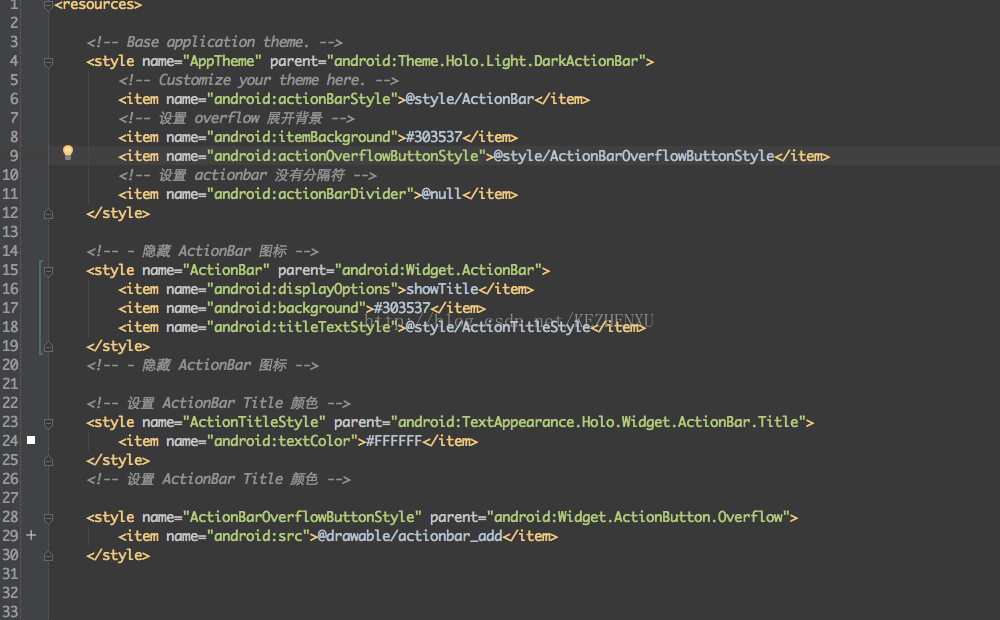This screenshot has width=1000, height=620.
Task: Click the ActionBar Title comment on line 26
Action: point(218,479)
